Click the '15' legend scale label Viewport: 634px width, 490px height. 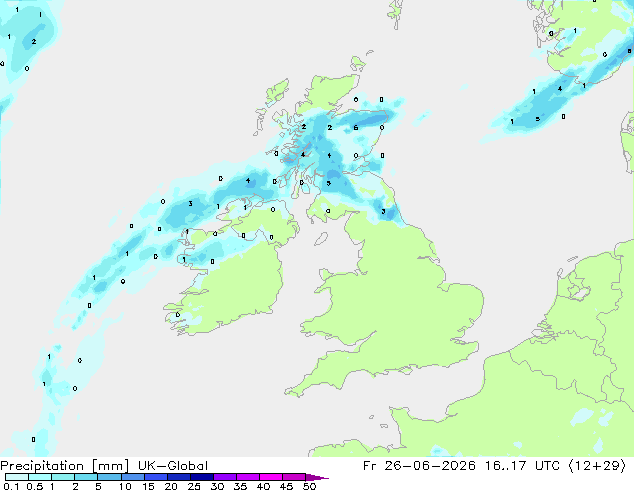(x=148, y=486)
